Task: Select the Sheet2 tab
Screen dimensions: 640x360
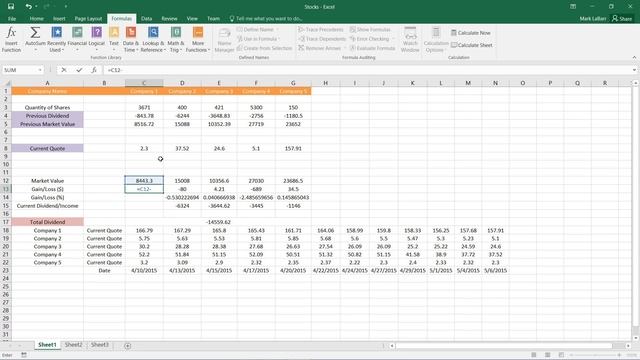Action: pos(73,345)
